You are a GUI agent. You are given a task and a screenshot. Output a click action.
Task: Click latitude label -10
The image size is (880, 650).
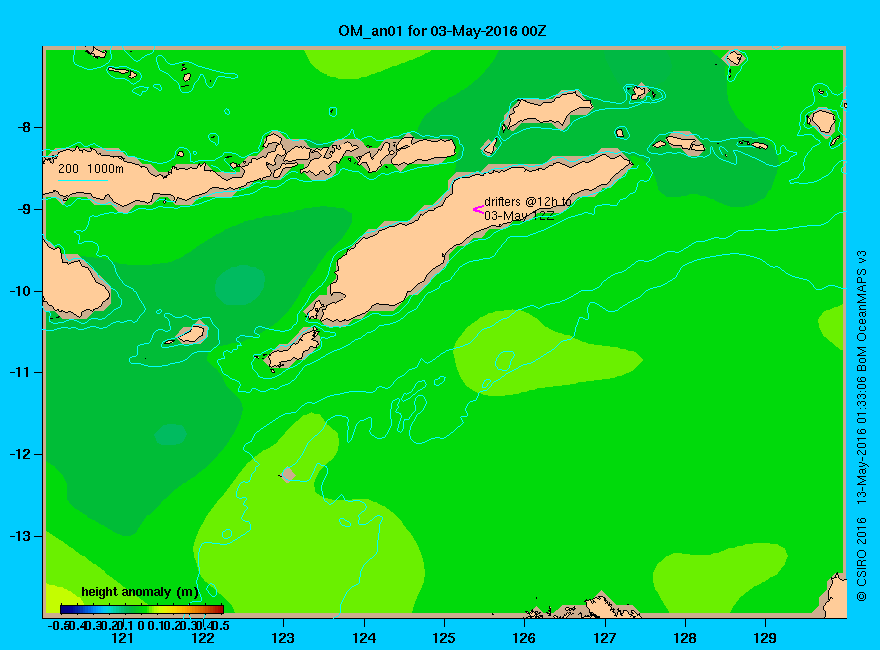(x=20, y=291)
